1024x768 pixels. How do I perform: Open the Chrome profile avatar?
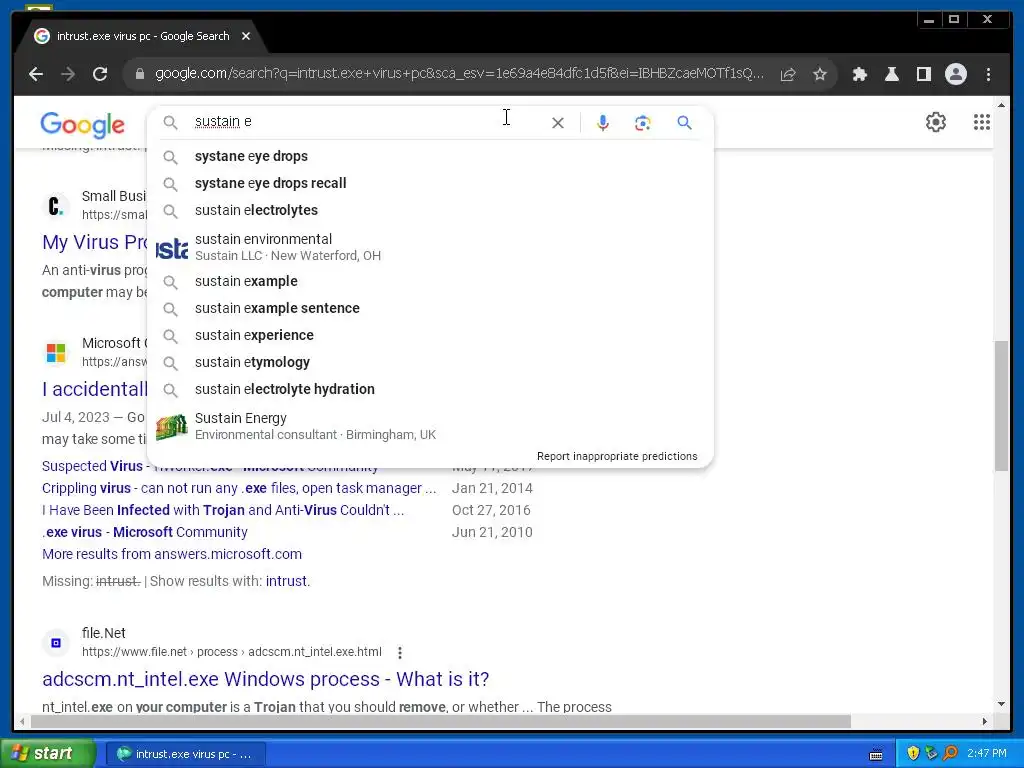tap(955, 74)
